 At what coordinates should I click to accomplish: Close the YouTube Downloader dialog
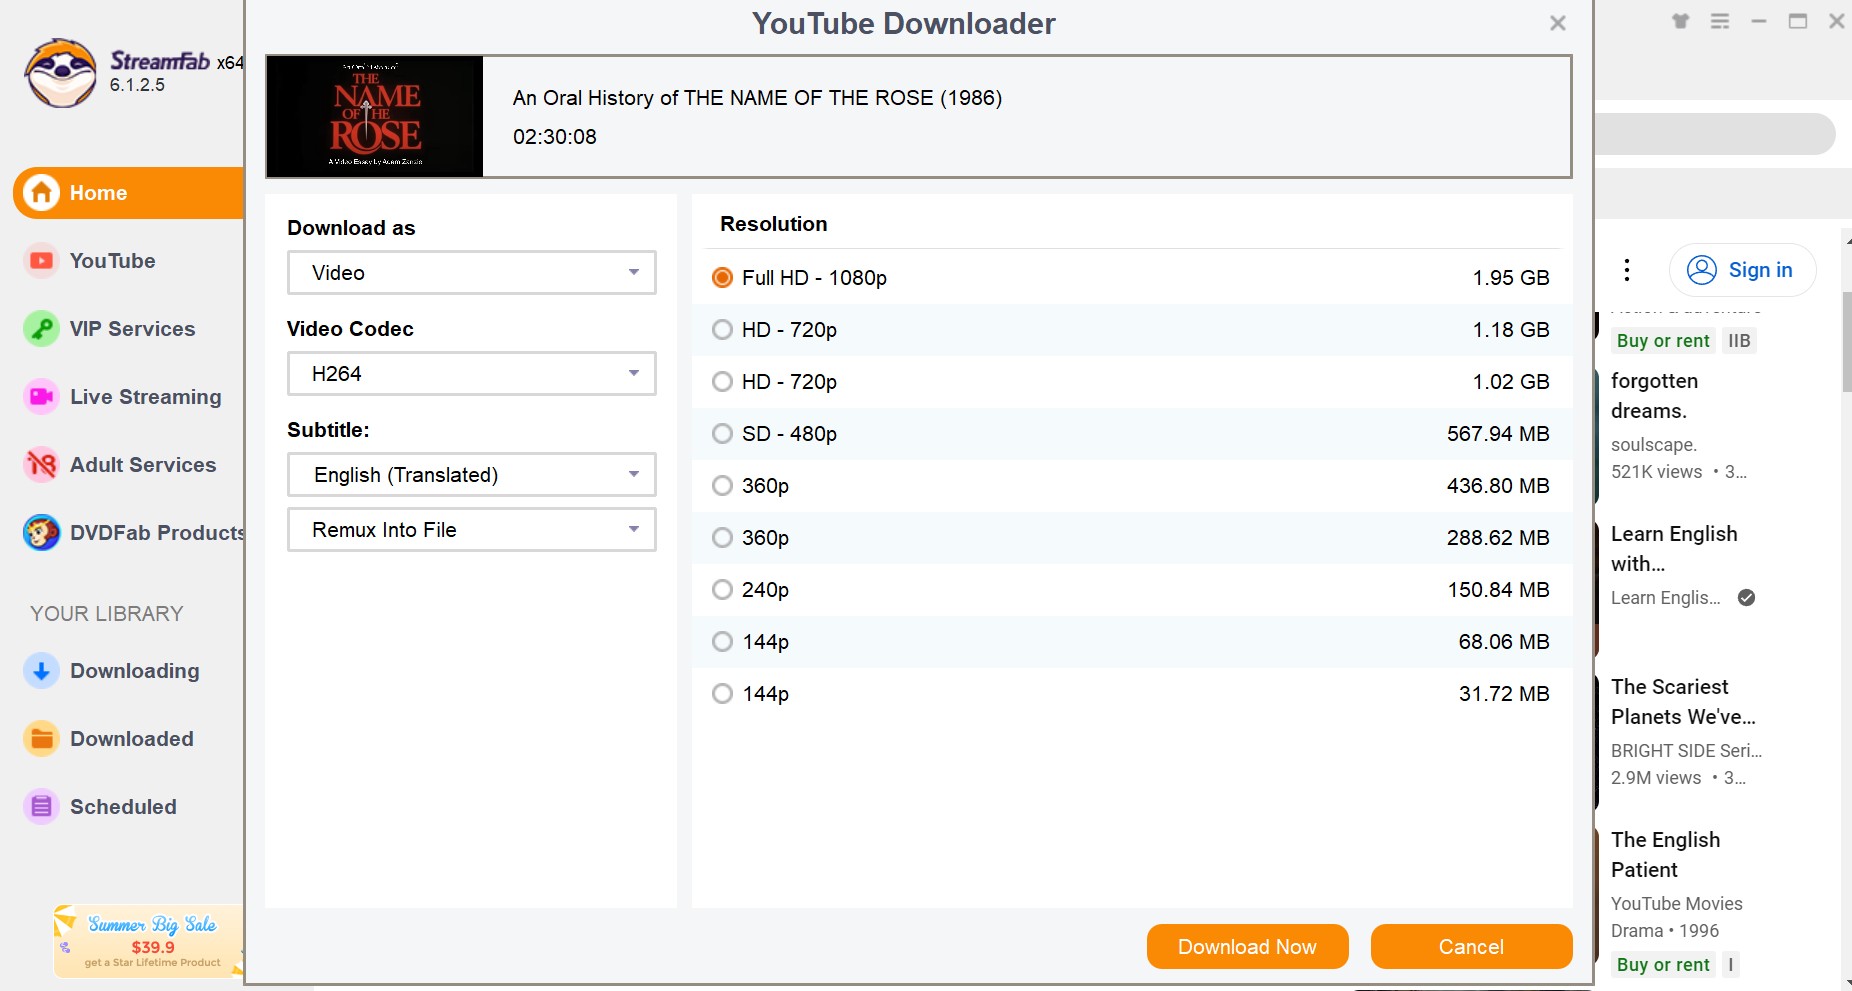[x=1558, y=23]
